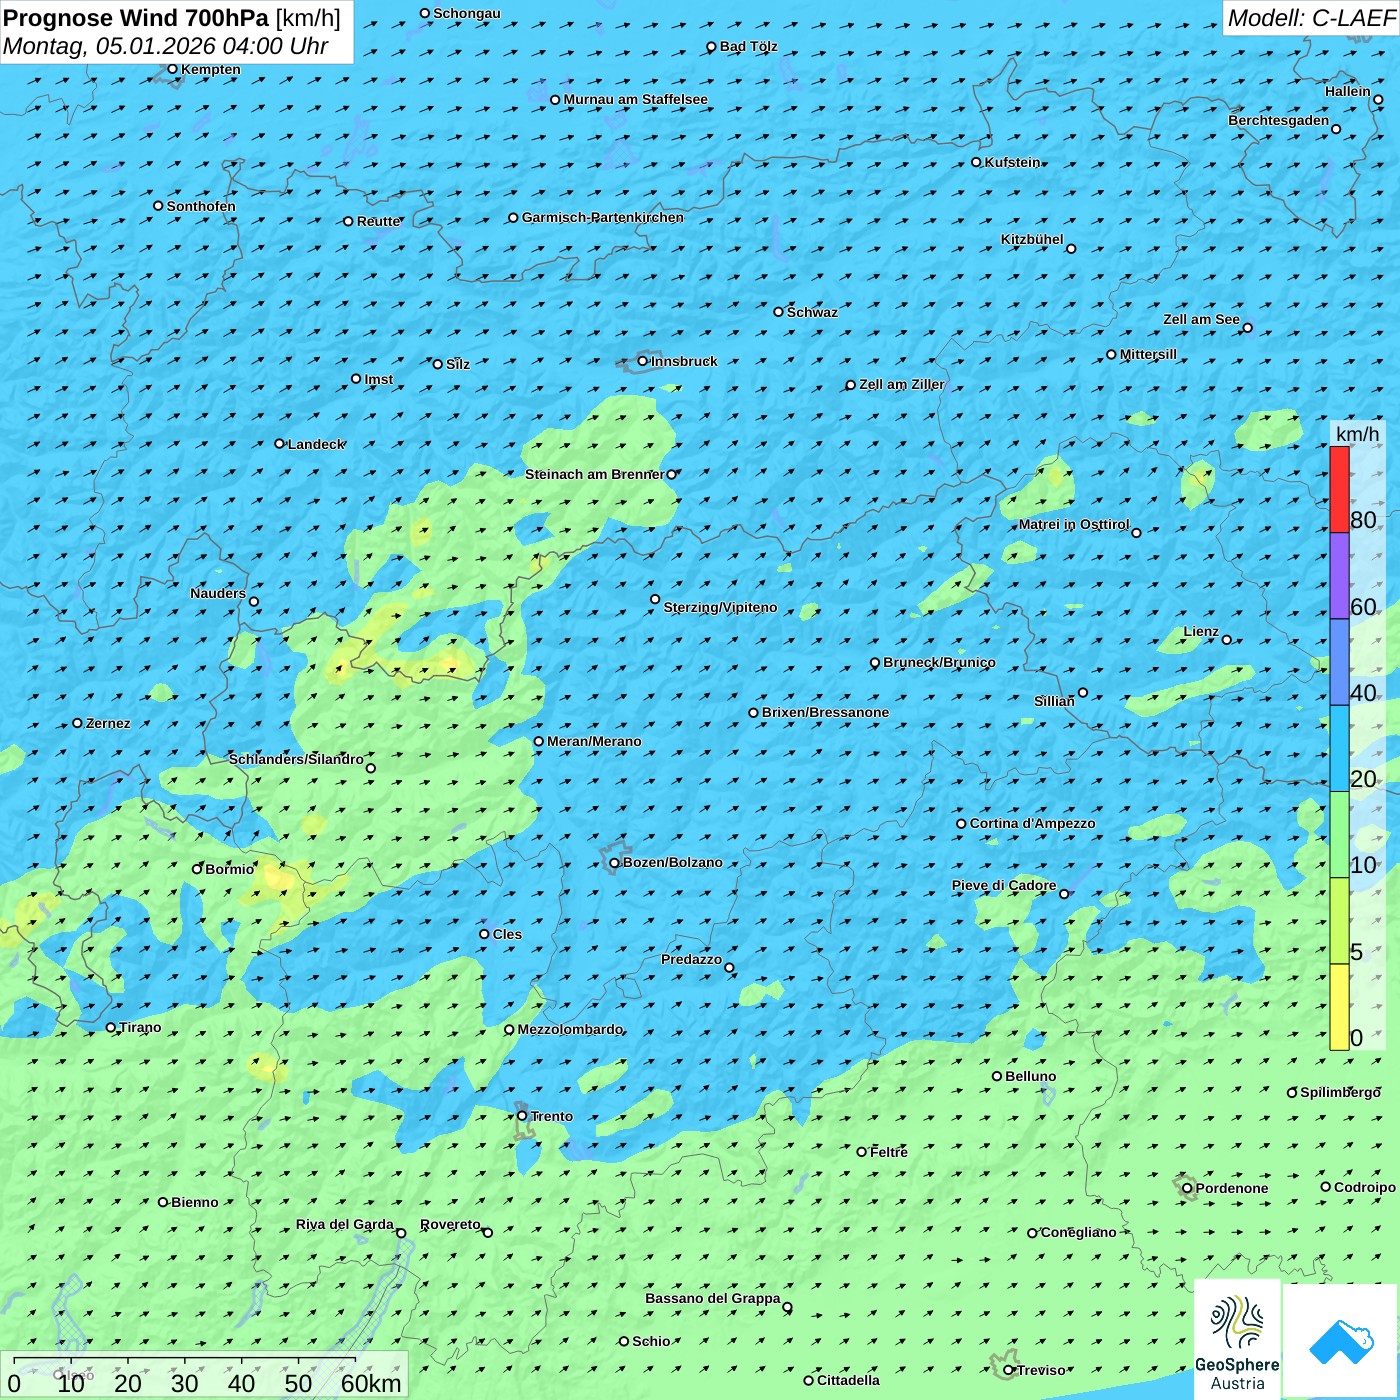Click the 'Modell: C-LAEF' label
This screenshot has width=1400, height=1400.
click(x=1311, y=18)
